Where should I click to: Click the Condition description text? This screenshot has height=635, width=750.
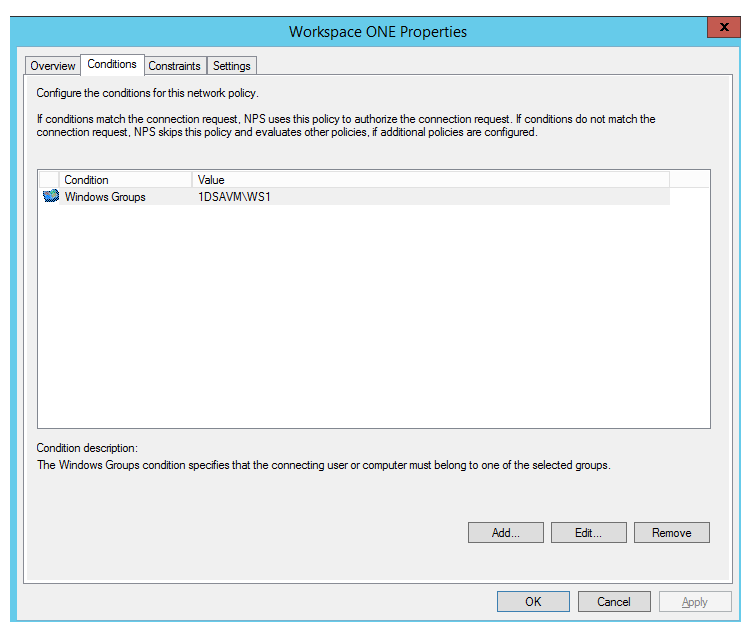tap(323, 465)
